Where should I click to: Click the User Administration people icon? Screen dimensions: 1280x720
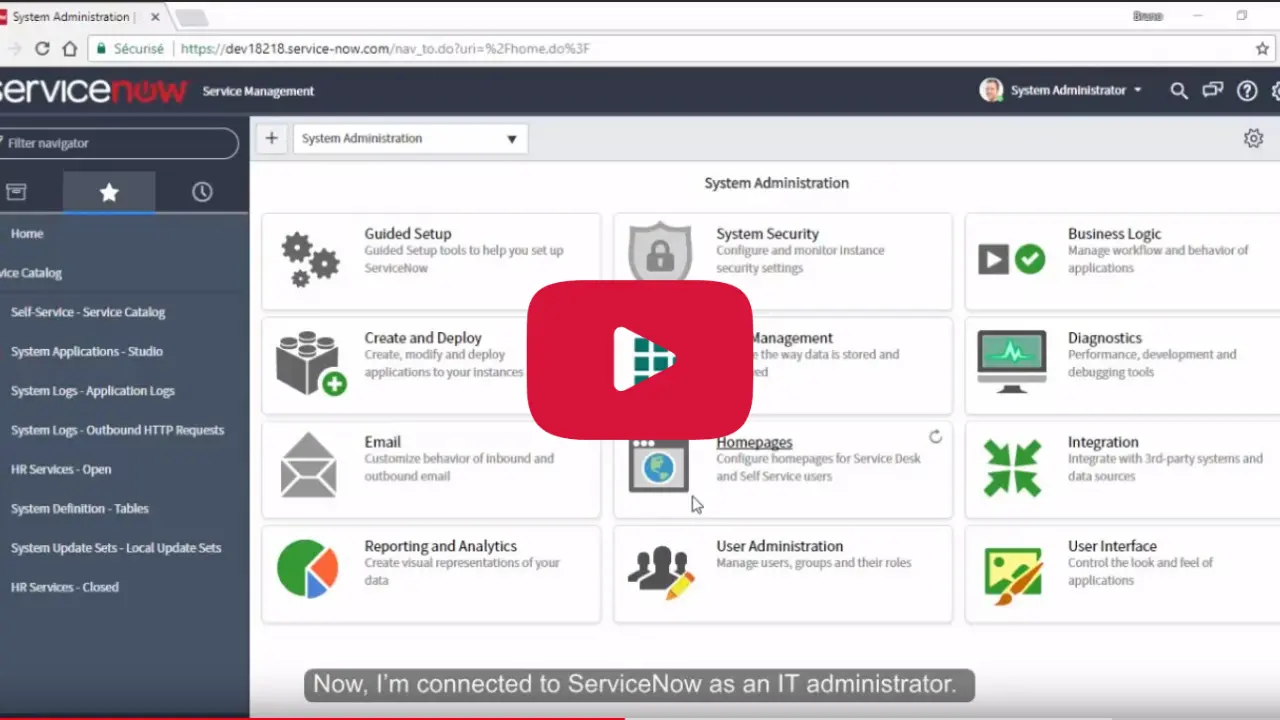661,571
